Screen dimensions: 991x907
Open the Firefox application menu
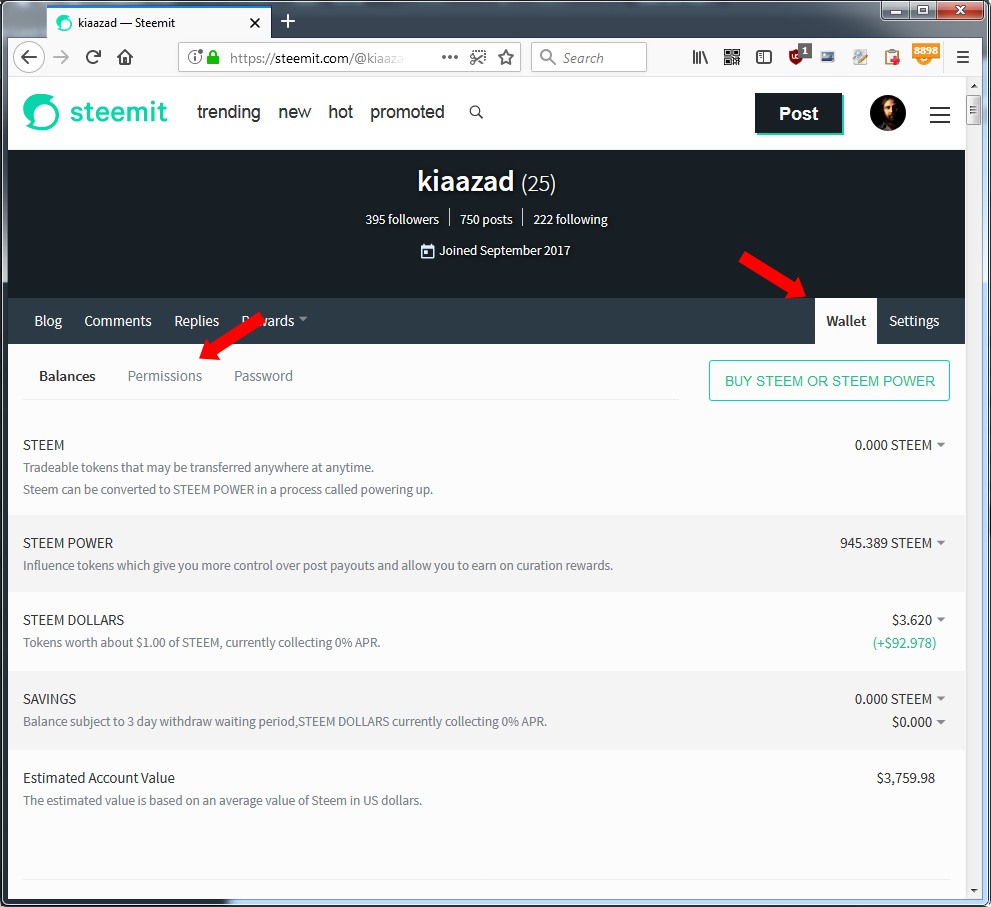coord(963,58)
